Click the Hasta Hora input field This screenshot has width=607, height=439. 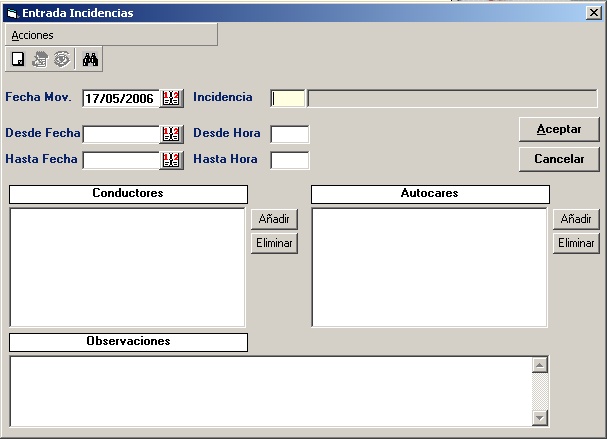point(290,160)
